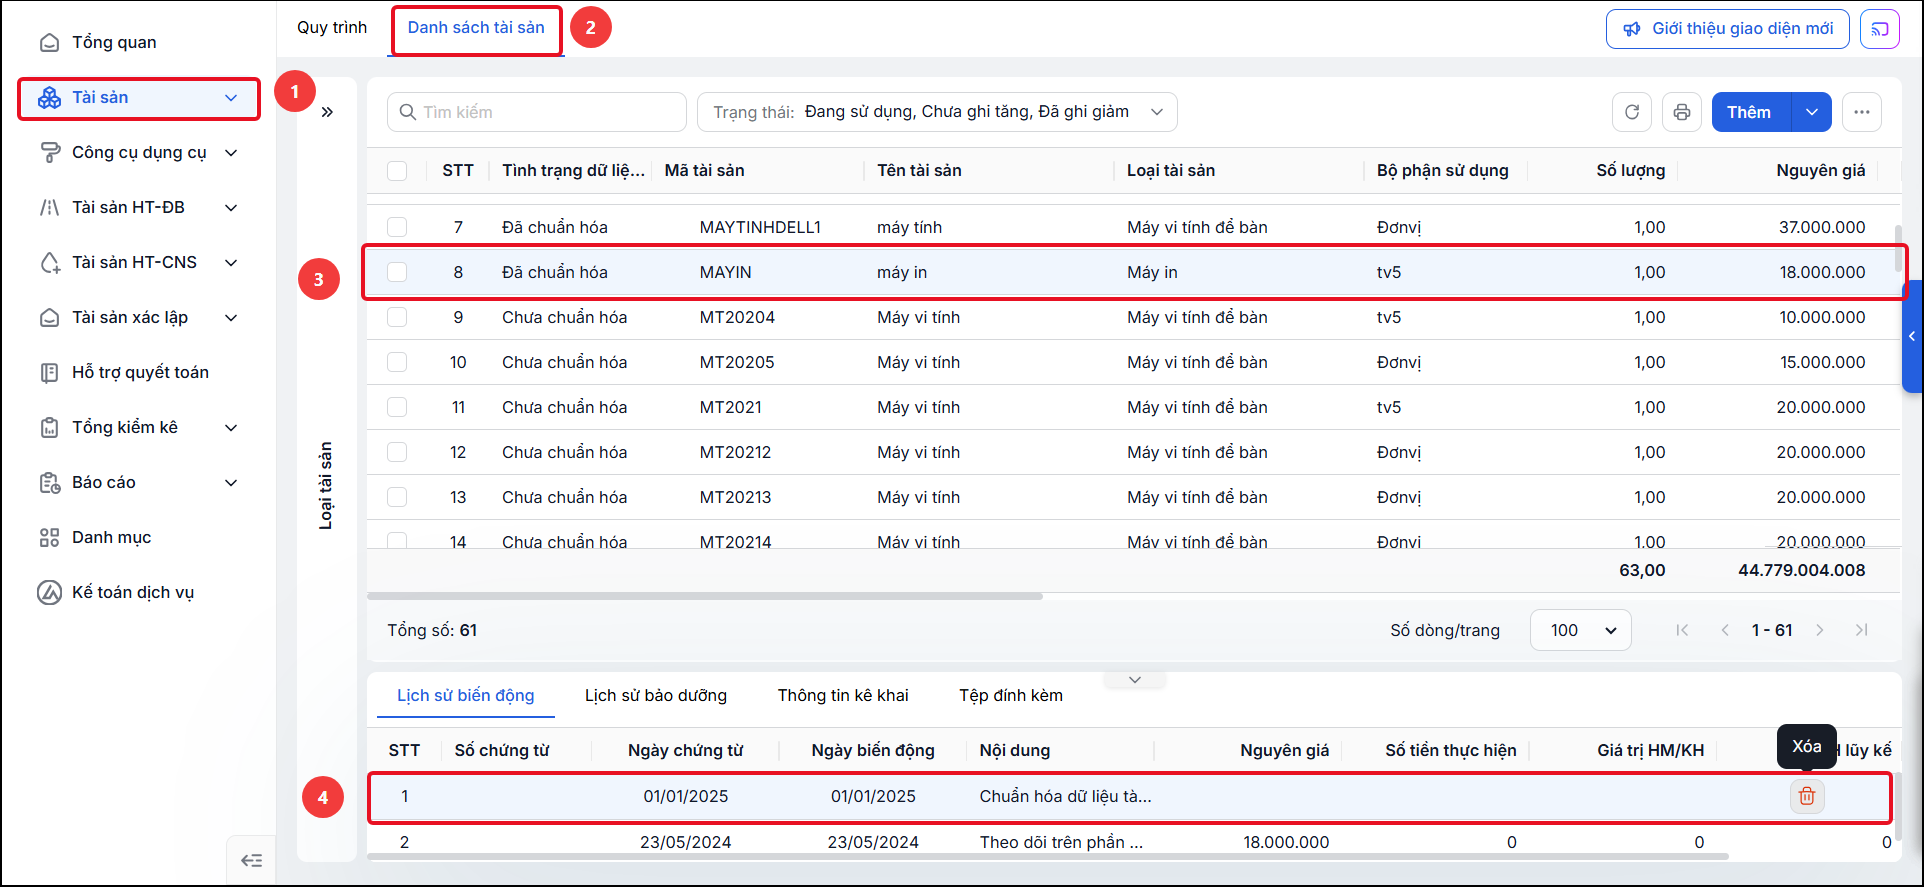Viewport: 1924px width, 887px height.
Task: Click the Danh mục grid icon
Action: (x=49, y=538)
